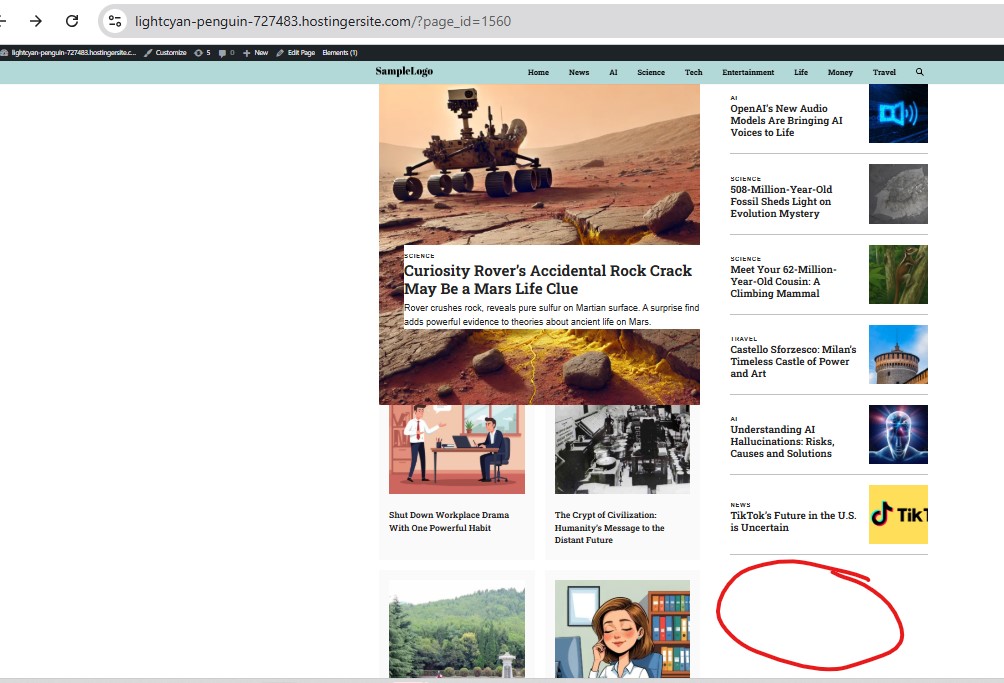The height and width of the screenshot is (683, 1004).
Task: Click the forested hillside photo thumbnail
Action: point(457,629)
